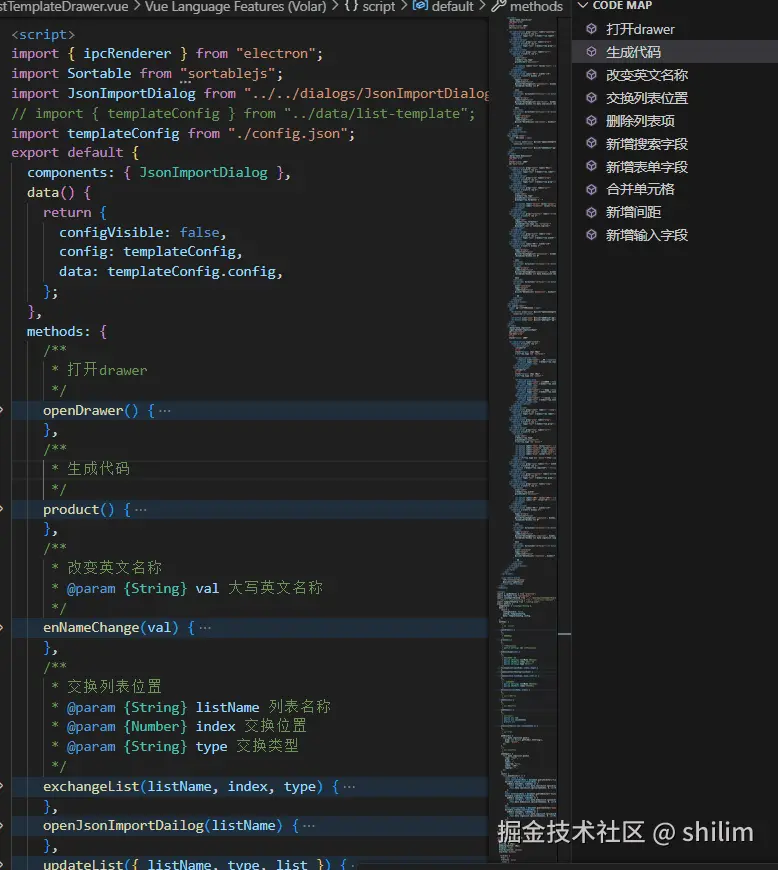Viewport: 778px width, 870px height.
Task: Click the type 交换类型 param comment
Action: (x=247, y=746)
